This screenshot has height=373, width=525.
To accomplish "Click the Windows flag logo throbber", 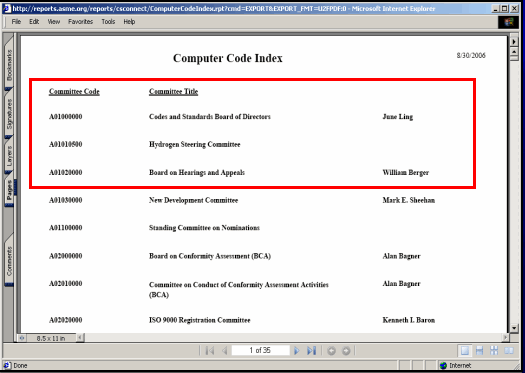I will [x=508, y=22].
